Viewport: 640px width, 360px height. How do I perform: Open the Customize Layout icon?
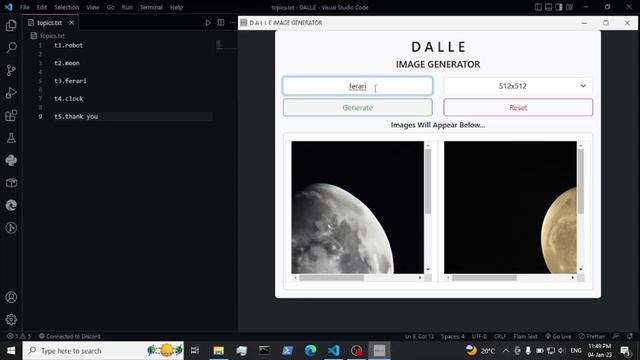(569, 7)
